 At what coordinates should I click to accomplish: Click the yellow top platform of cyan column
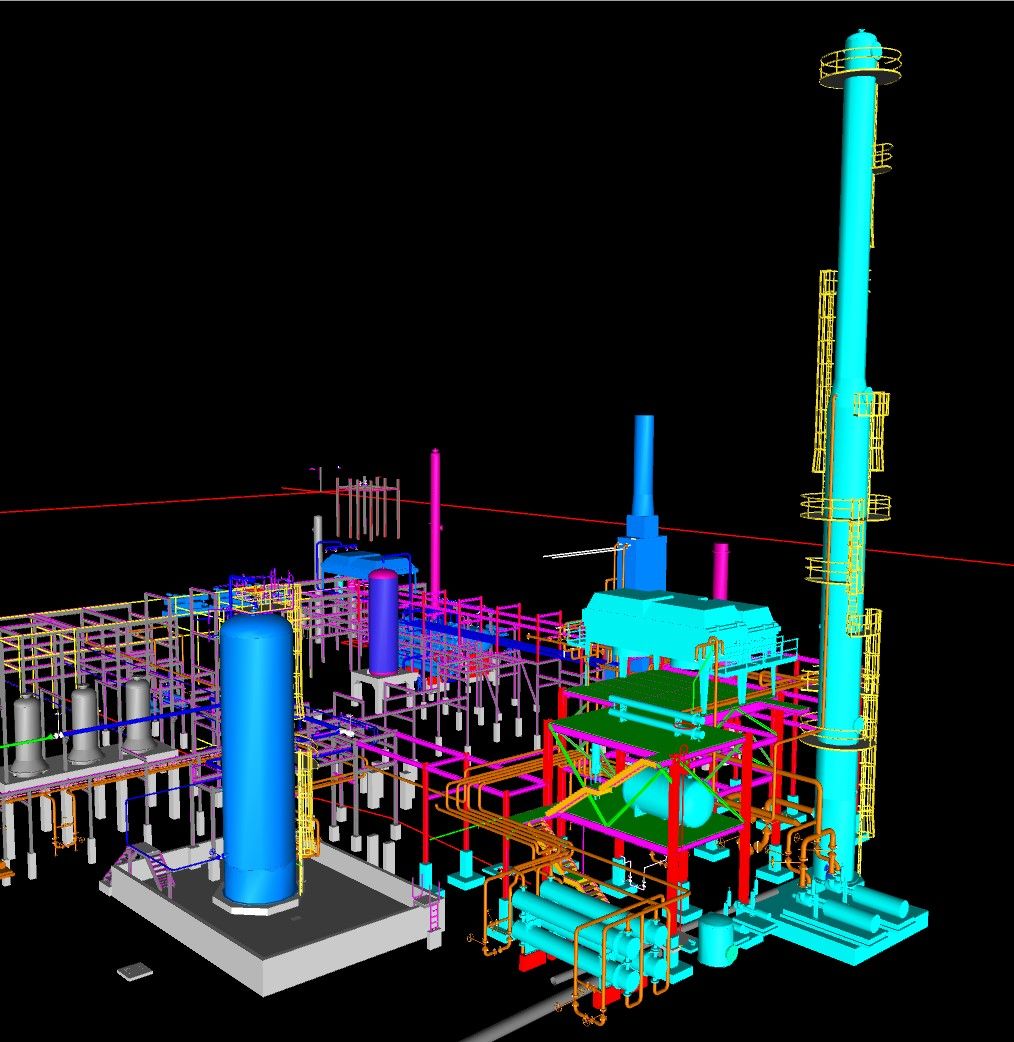click(x=860, y=63)
